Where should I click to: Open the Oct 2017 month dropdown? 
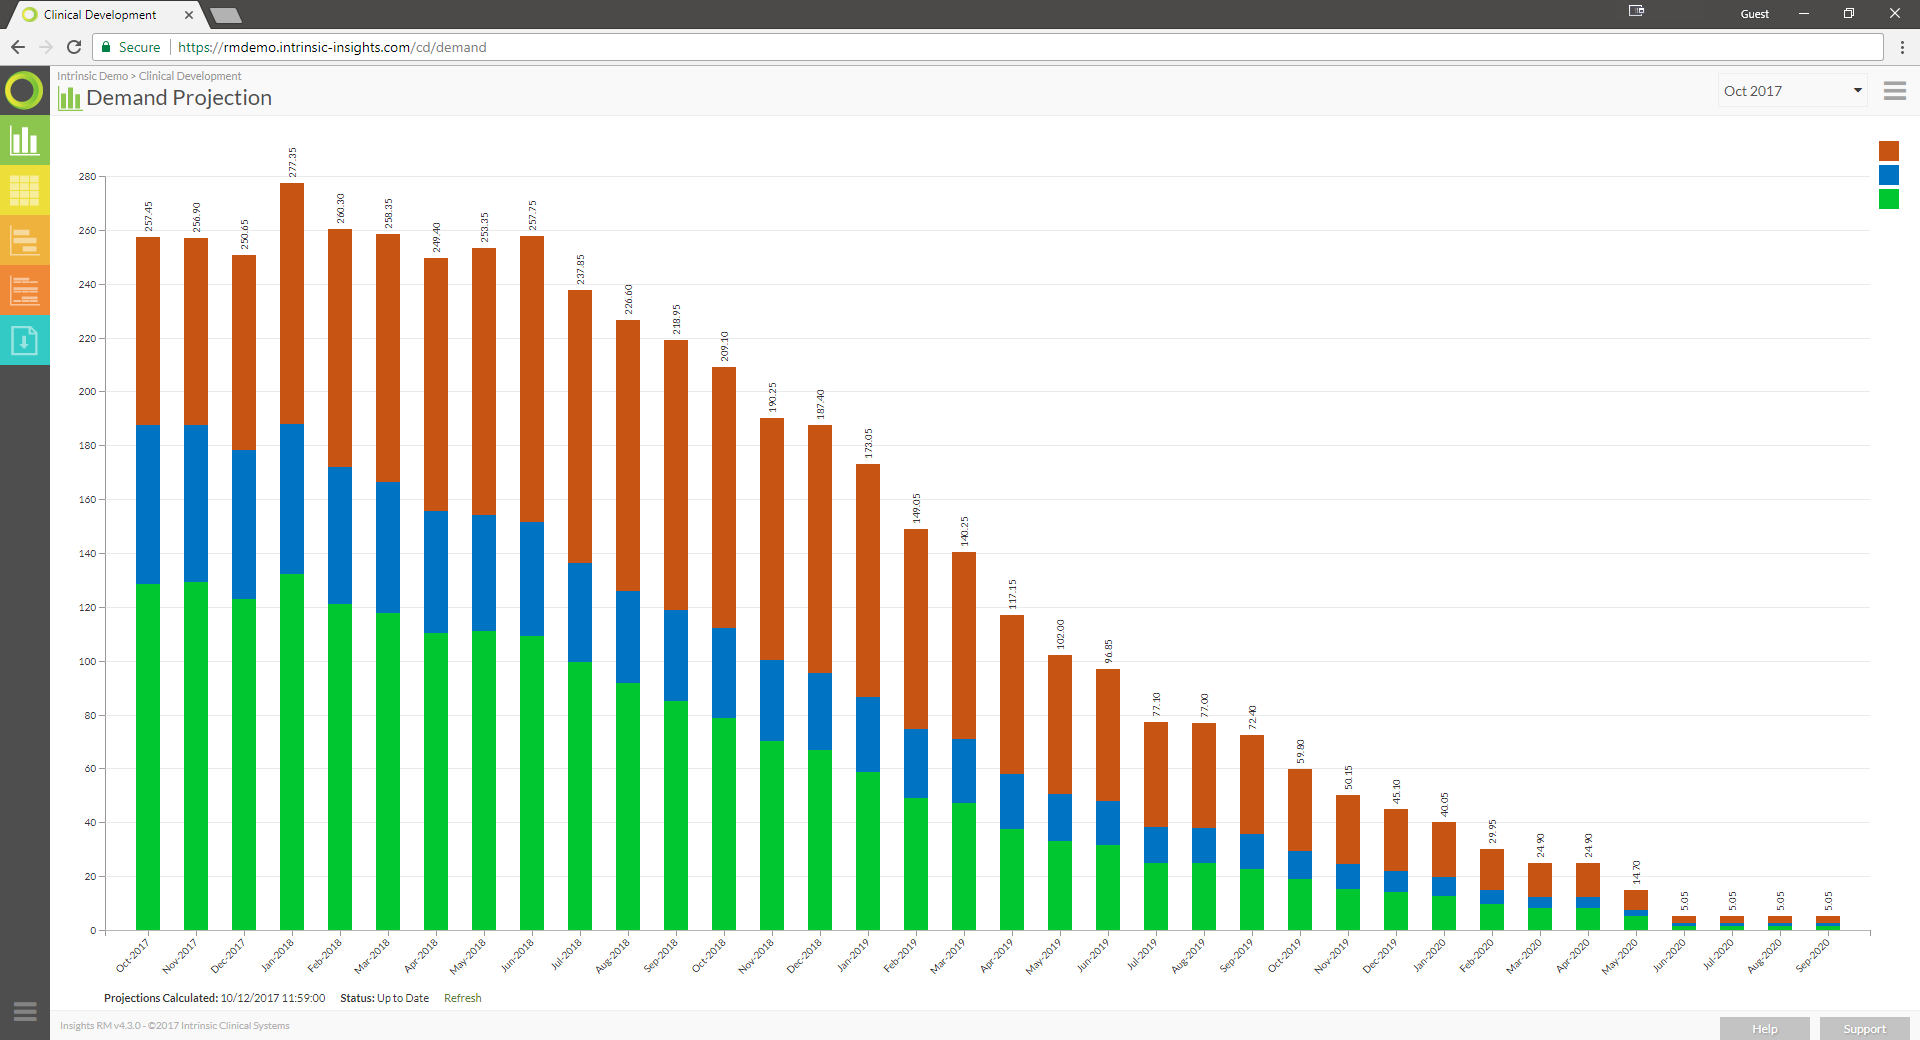pos(1791,91)
